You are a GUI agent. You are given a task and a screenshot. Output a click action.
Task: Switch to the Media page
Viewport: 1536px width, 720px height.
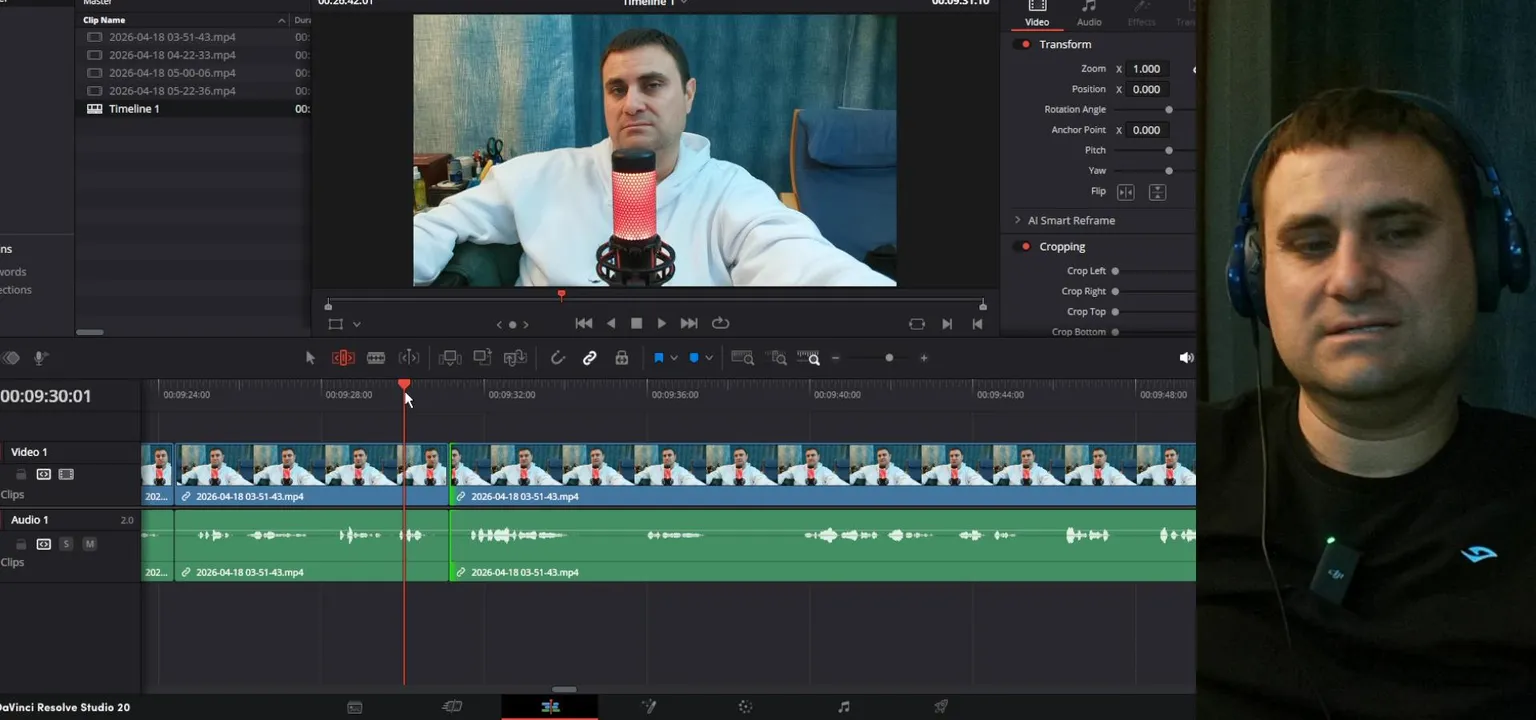click(354, 707)
